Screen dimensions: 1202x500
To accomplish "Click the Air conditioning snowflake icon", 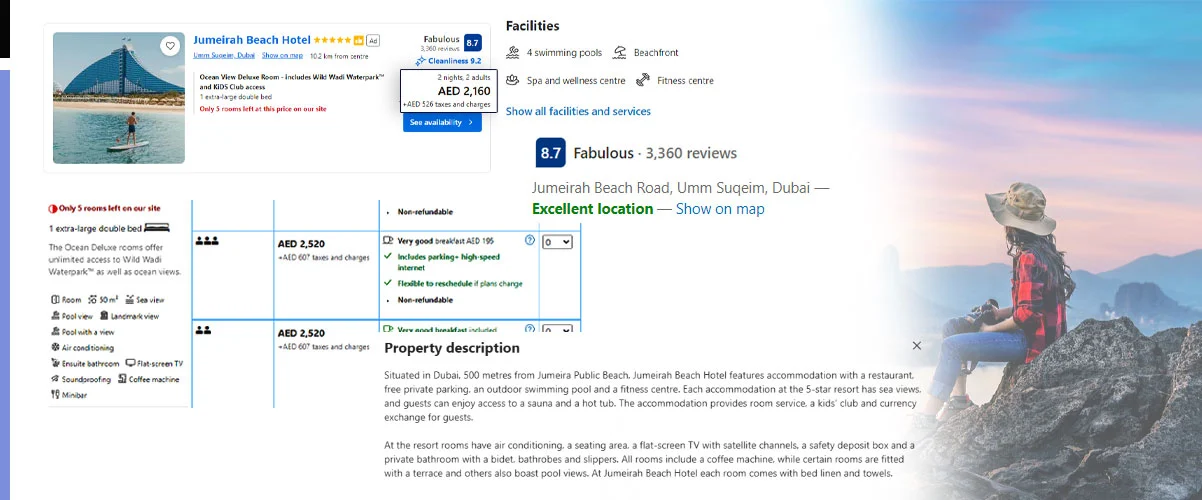I will [x=54, y=347].
